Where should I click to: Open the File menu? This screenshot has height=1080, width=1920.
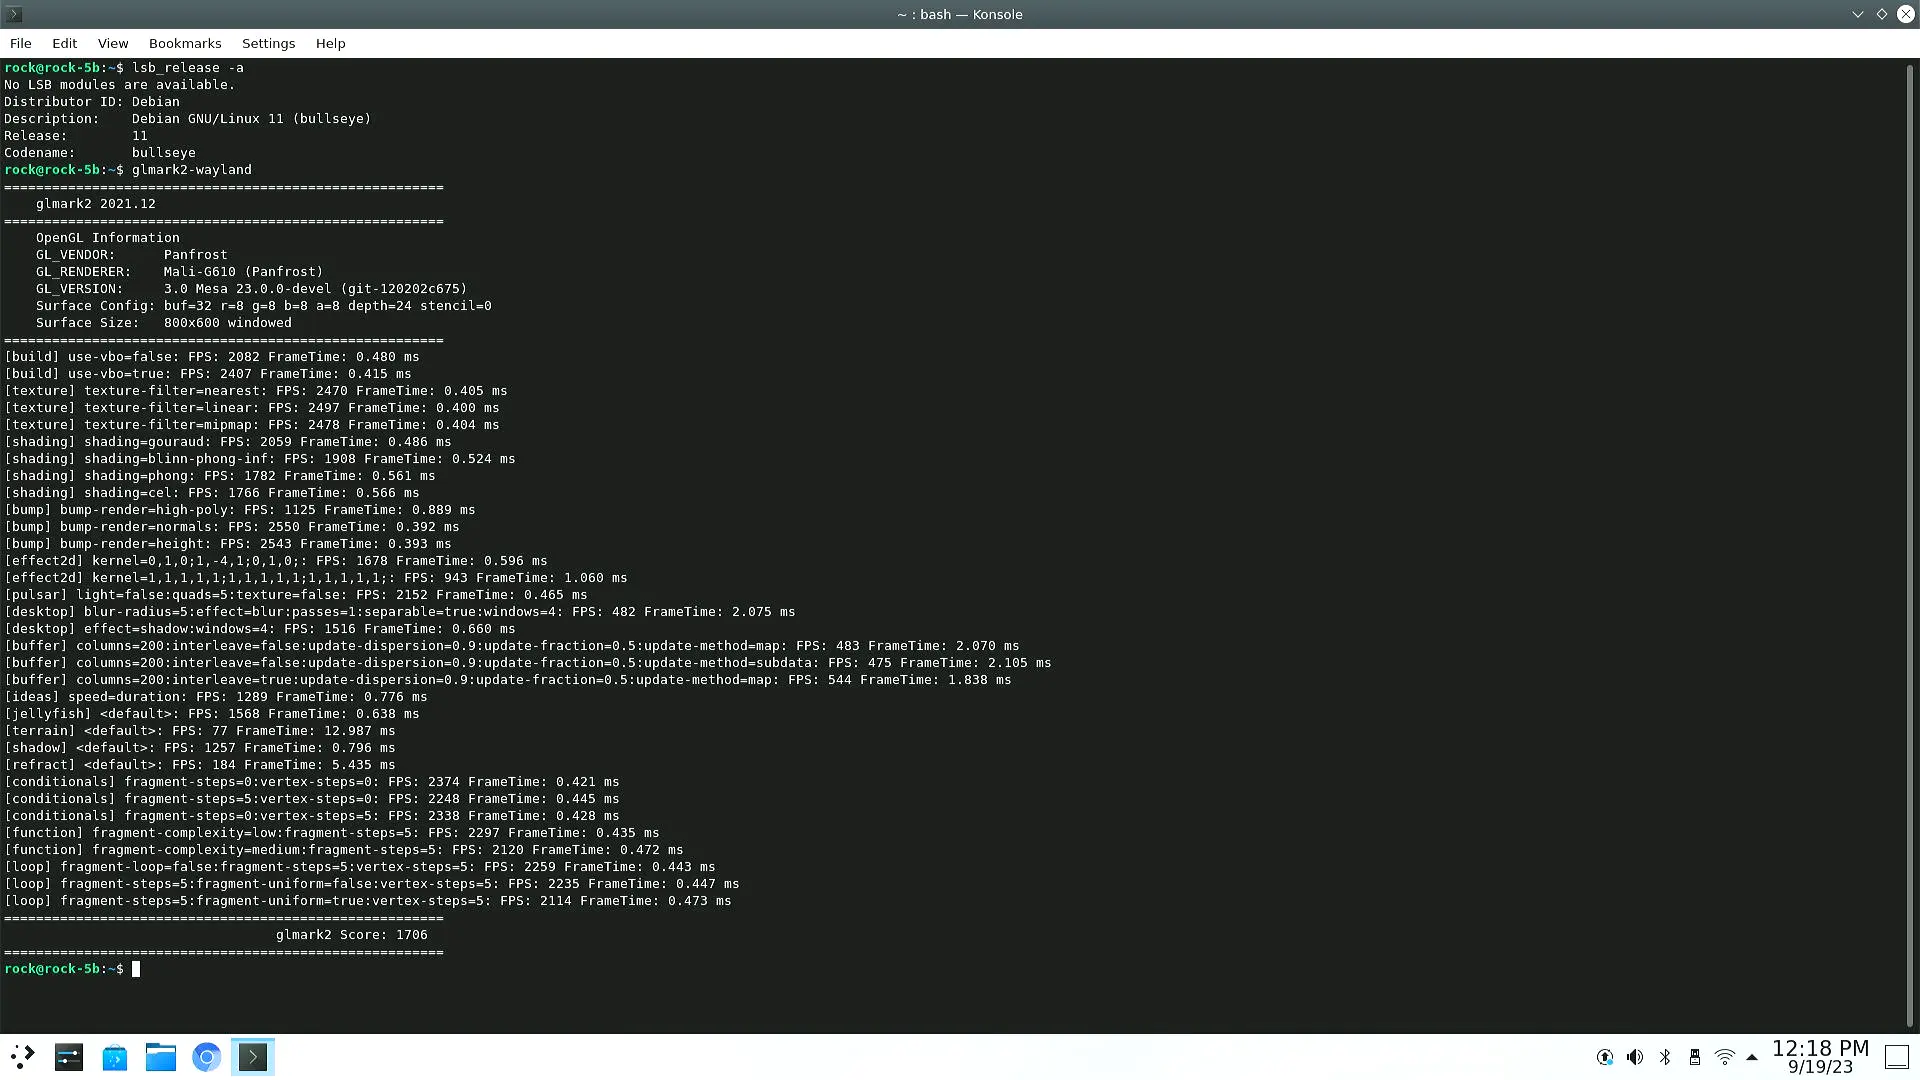pos(20,43)
